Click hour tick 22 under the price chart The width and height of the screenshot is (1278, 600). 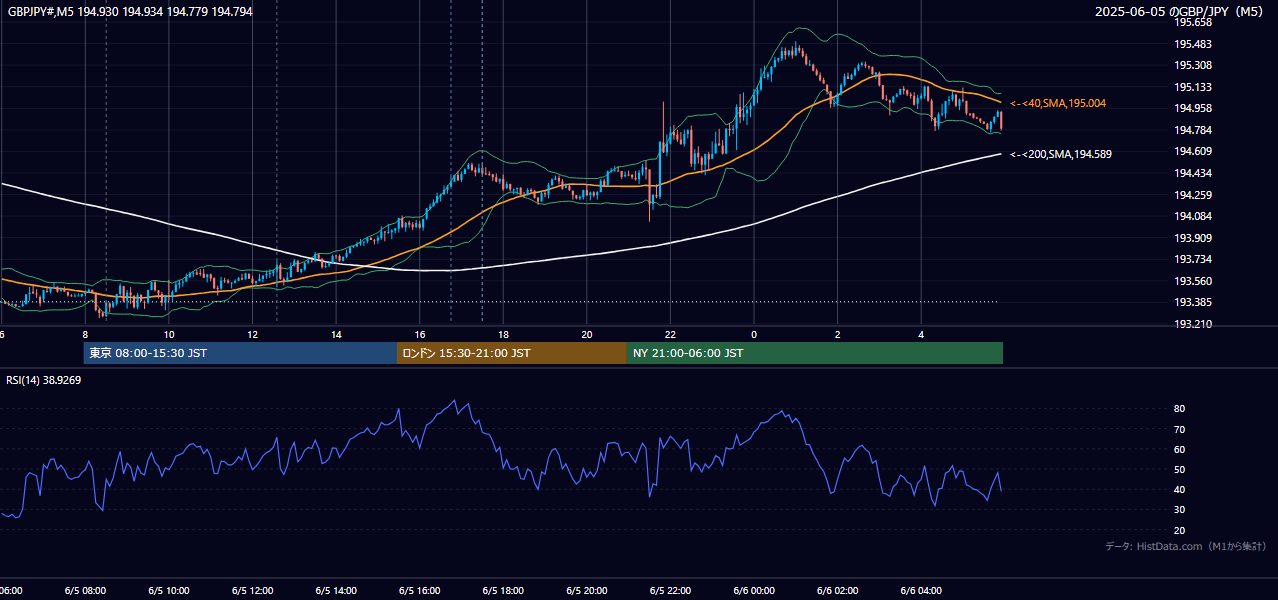pos(670,334)
